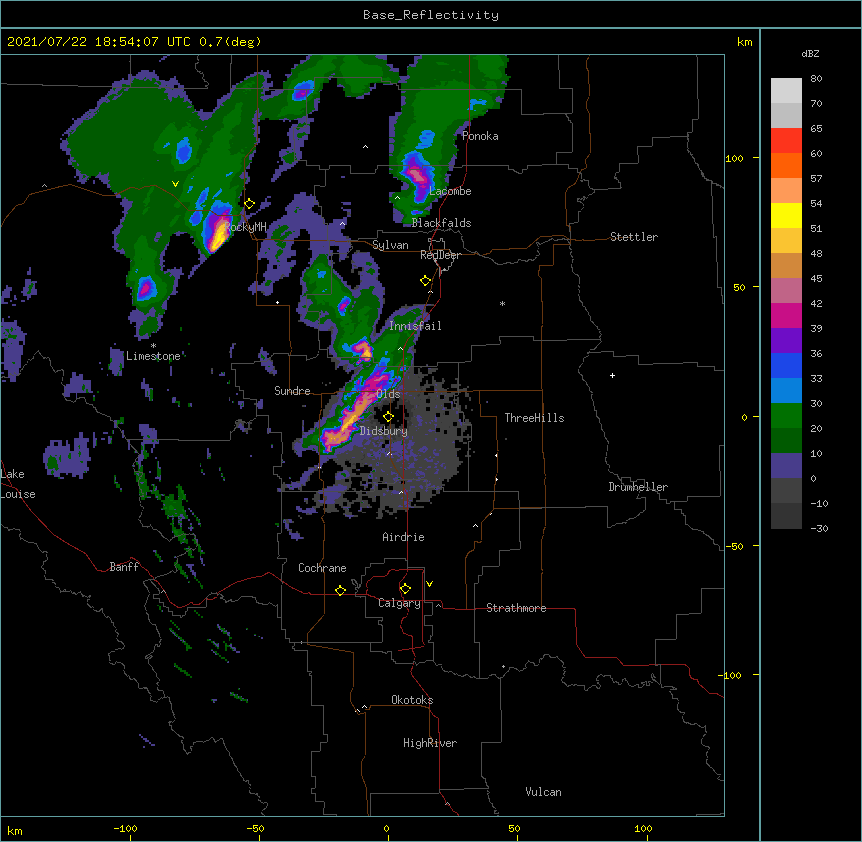Click the yellow diamond marker above Calgary label
Image resolution: width=862 pixels, height=842 pixels.
coord(405,589)
